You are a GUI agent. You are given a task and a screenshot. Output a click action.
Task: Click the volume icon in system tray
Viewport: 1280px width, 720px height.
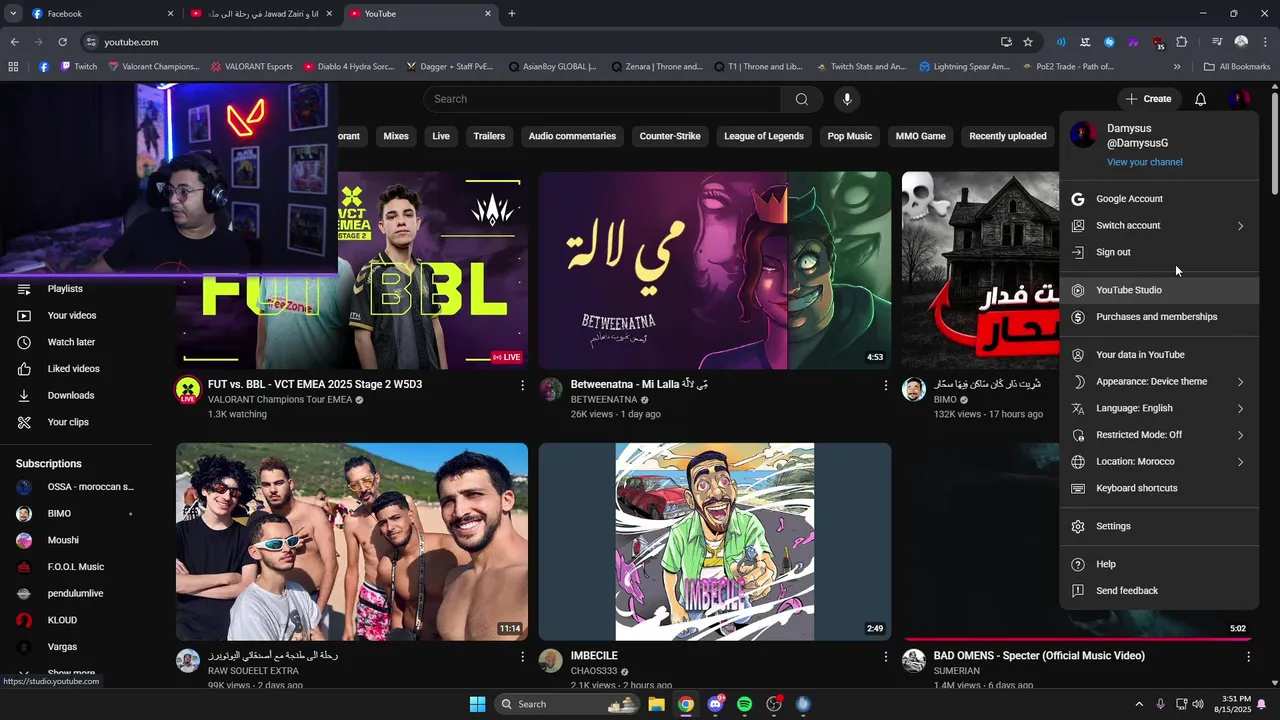(1198, 704)
